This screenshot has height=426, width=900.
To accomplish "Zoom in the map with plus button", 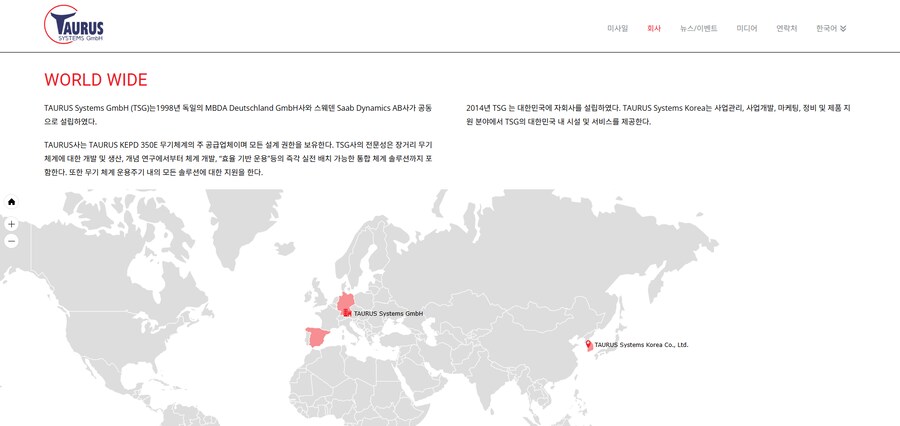I will 11,224.
